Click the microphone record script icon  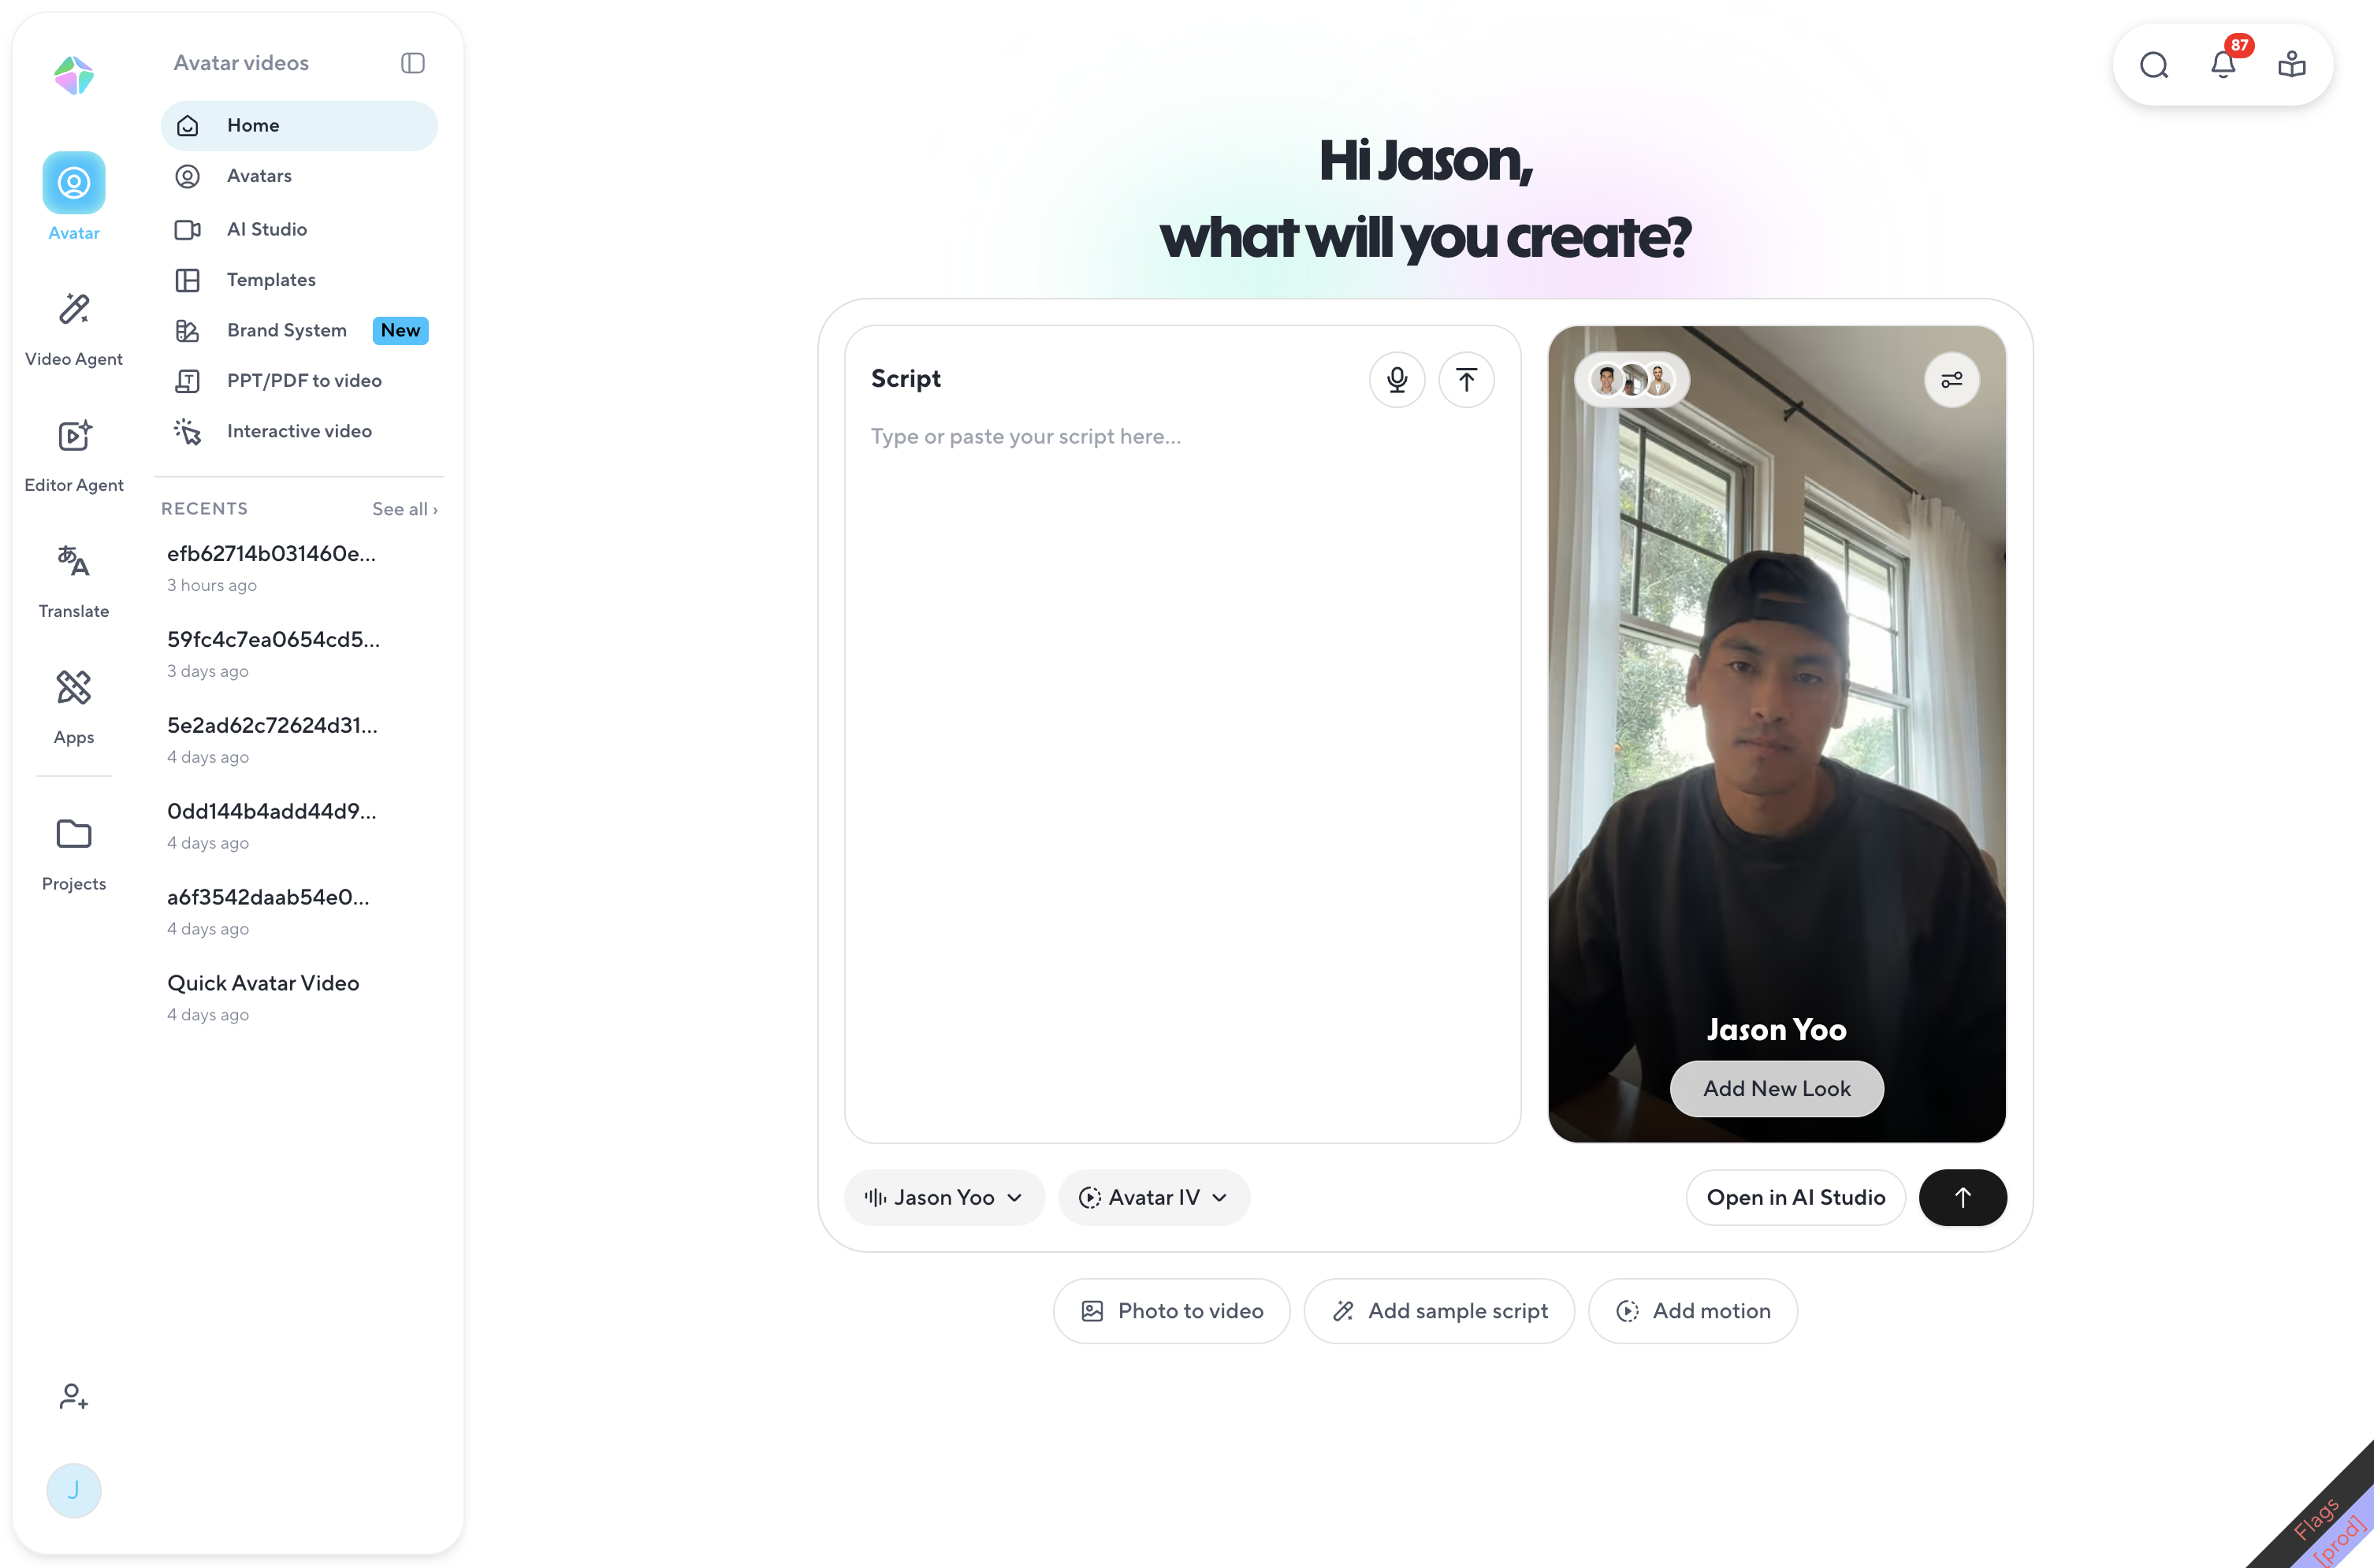pyautogui.click(x=1396, y=380)
